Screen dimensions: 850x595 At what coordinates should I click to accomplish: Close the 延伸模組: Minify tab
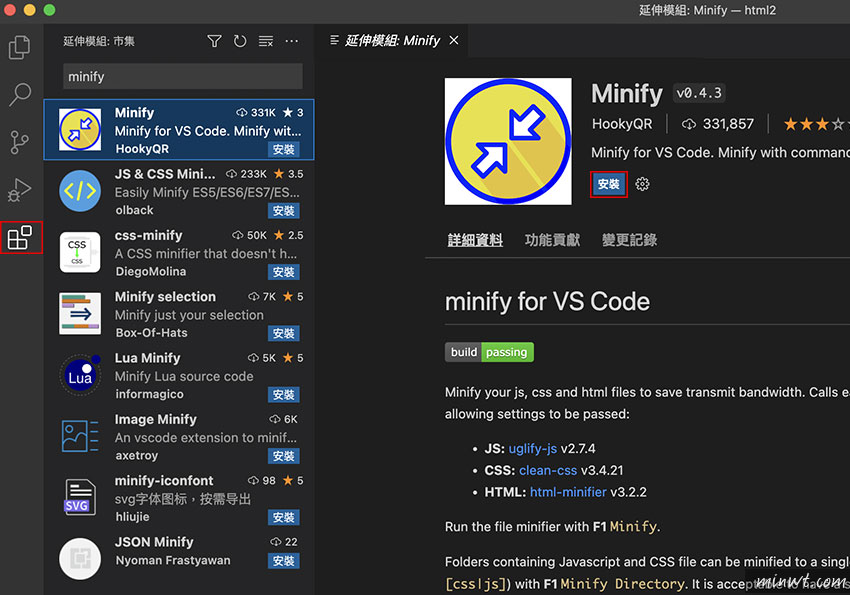(454, 40)
